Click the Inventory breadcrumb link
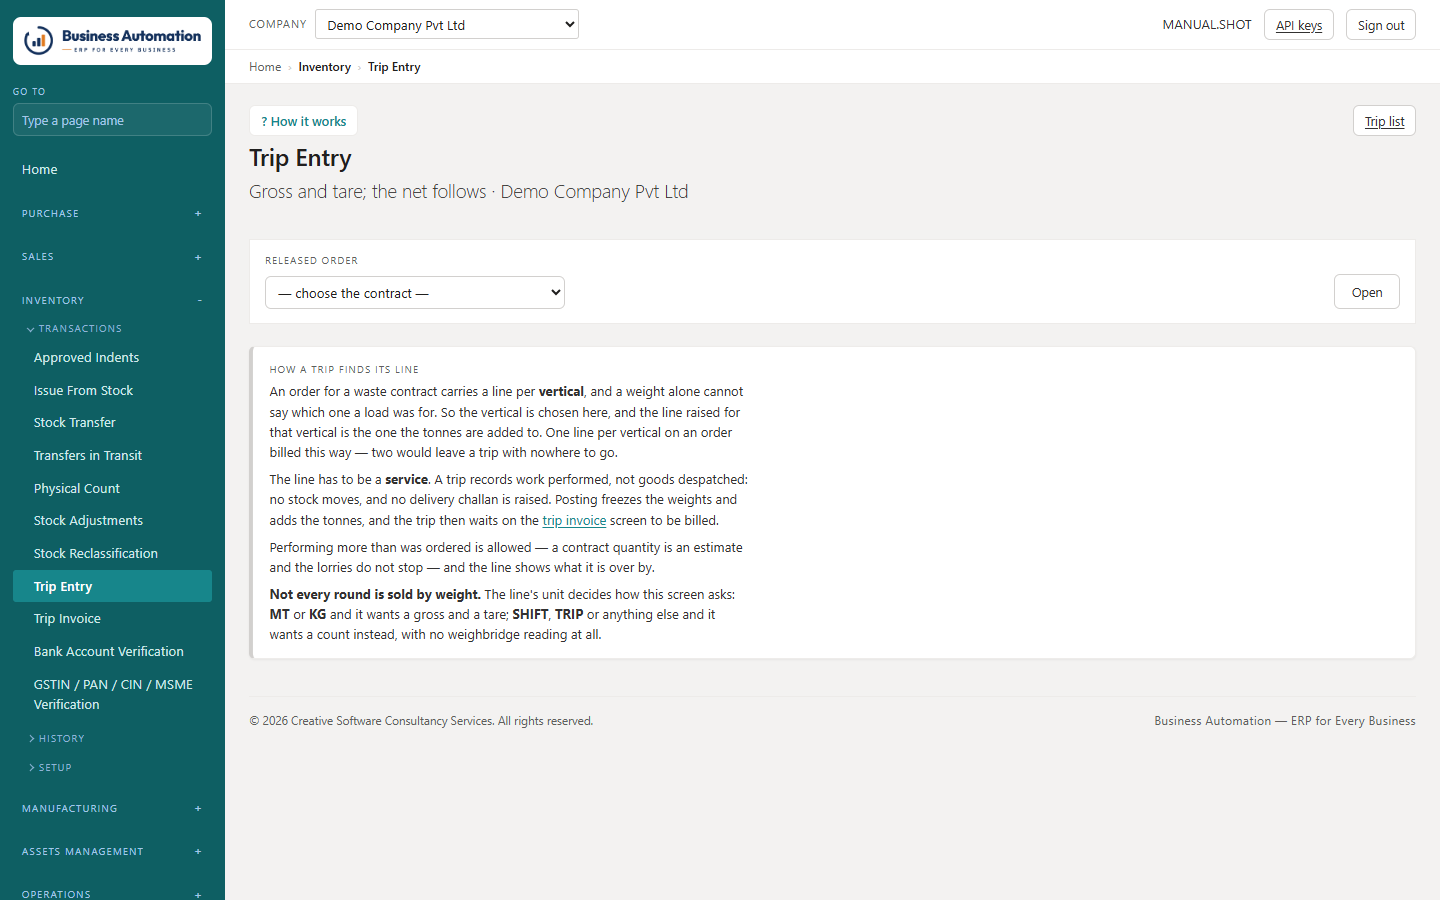1440x900 pixels. click(324, 67)
